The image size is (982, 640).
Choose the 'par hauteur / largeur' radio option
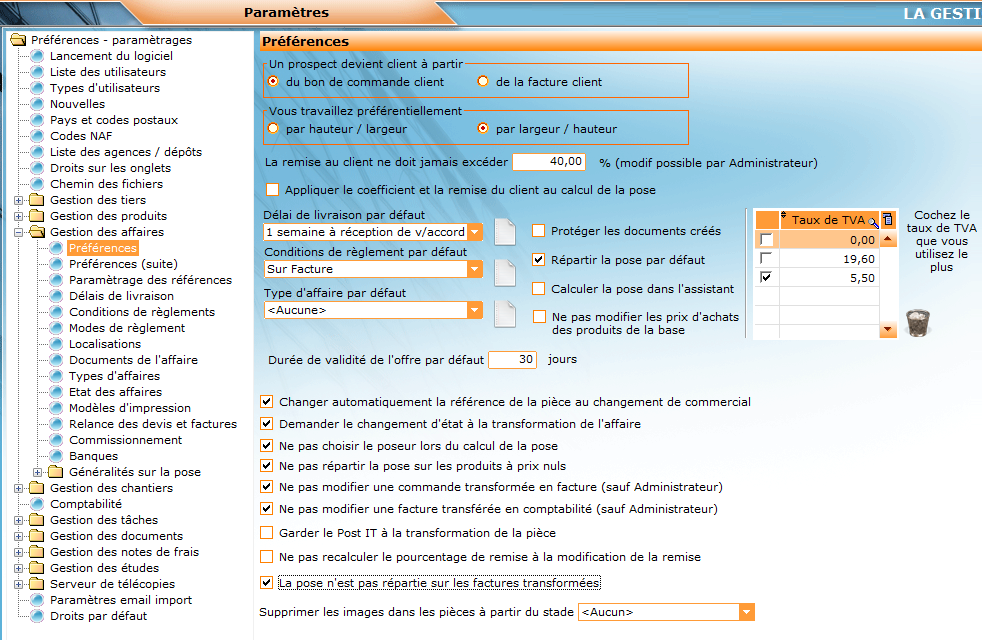point(273,128)
